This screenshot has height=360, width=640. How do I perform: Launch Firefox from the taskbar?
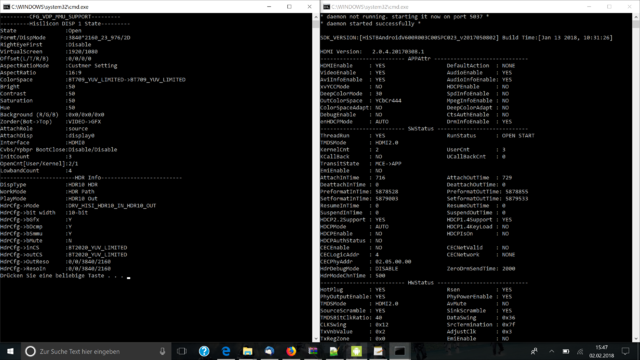point(291,351)
